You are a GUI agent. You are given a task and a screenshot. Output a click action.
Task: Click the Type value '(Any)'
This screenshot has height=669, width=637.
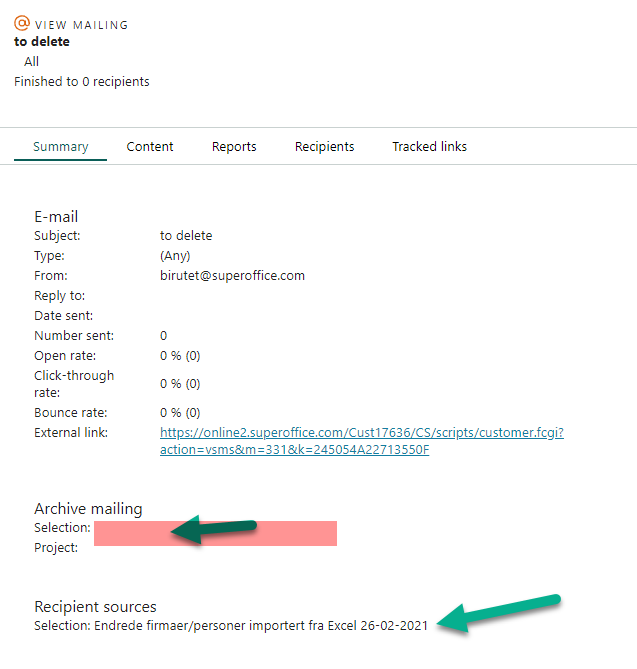click(x=175, y=256)
